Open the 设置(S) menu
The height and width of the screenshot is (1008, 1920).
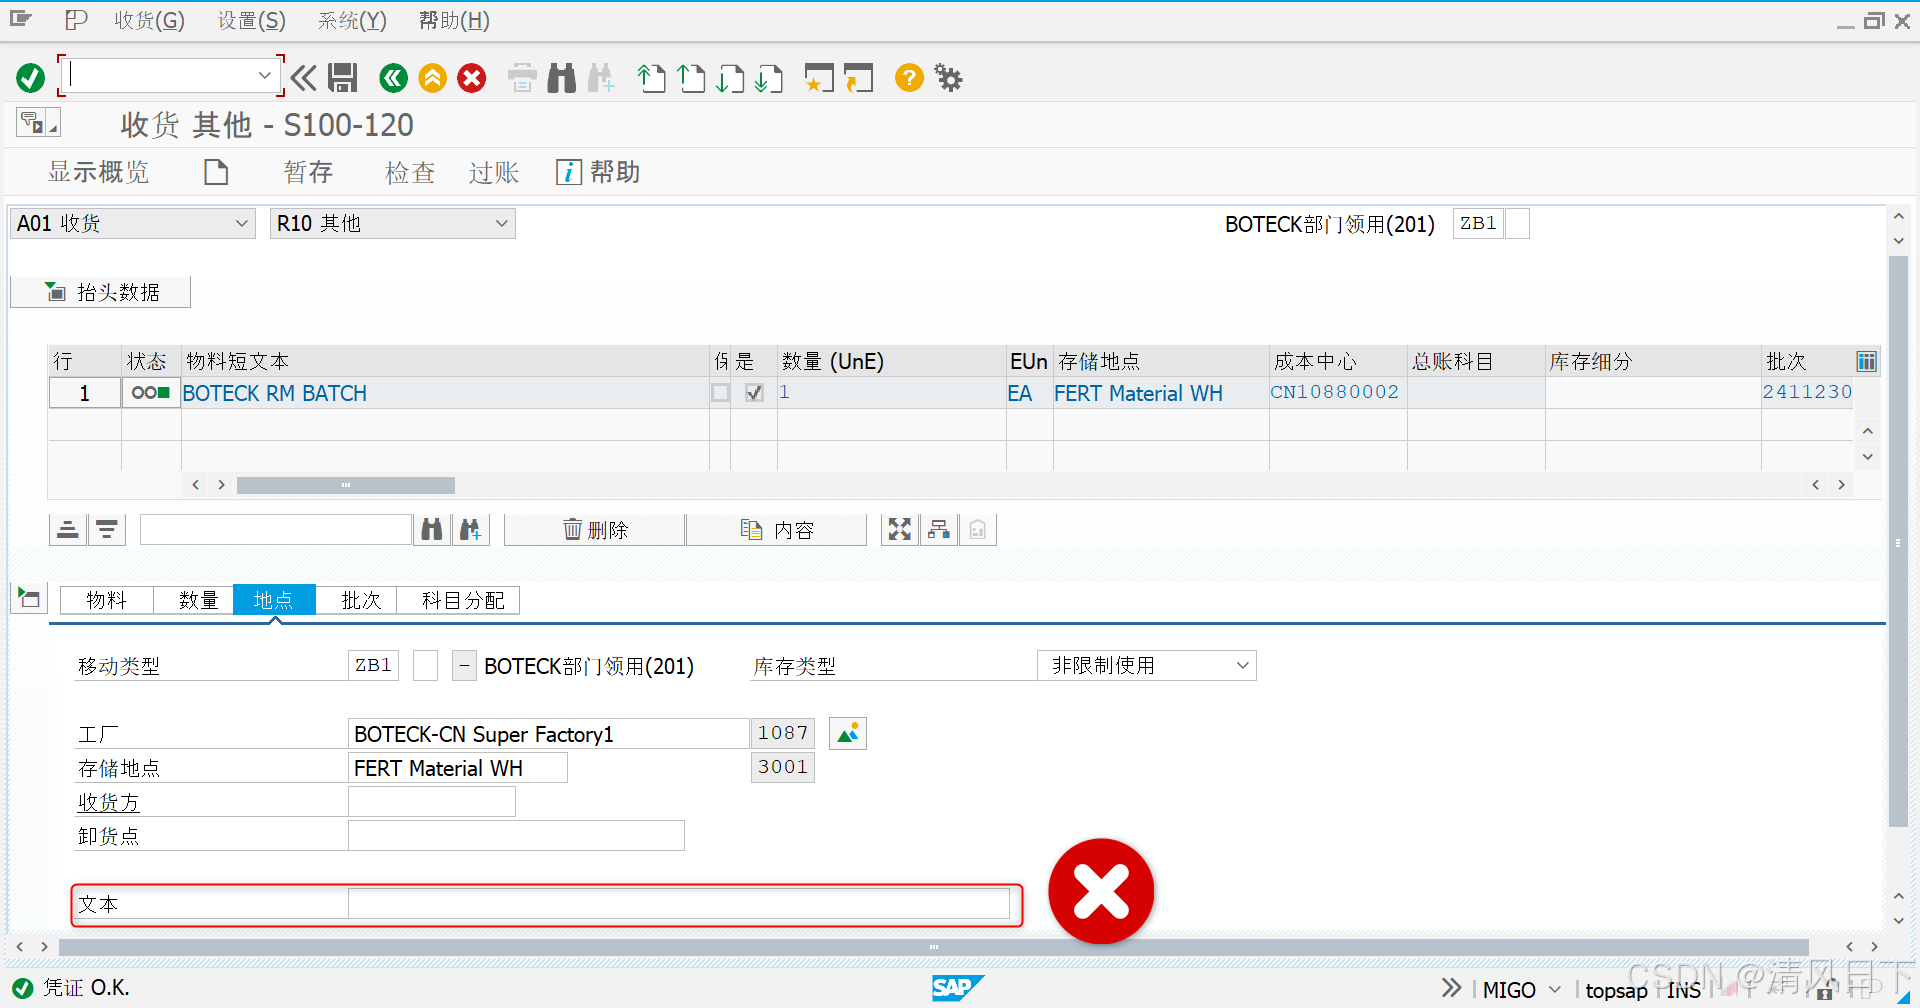[x=252, y=20]
